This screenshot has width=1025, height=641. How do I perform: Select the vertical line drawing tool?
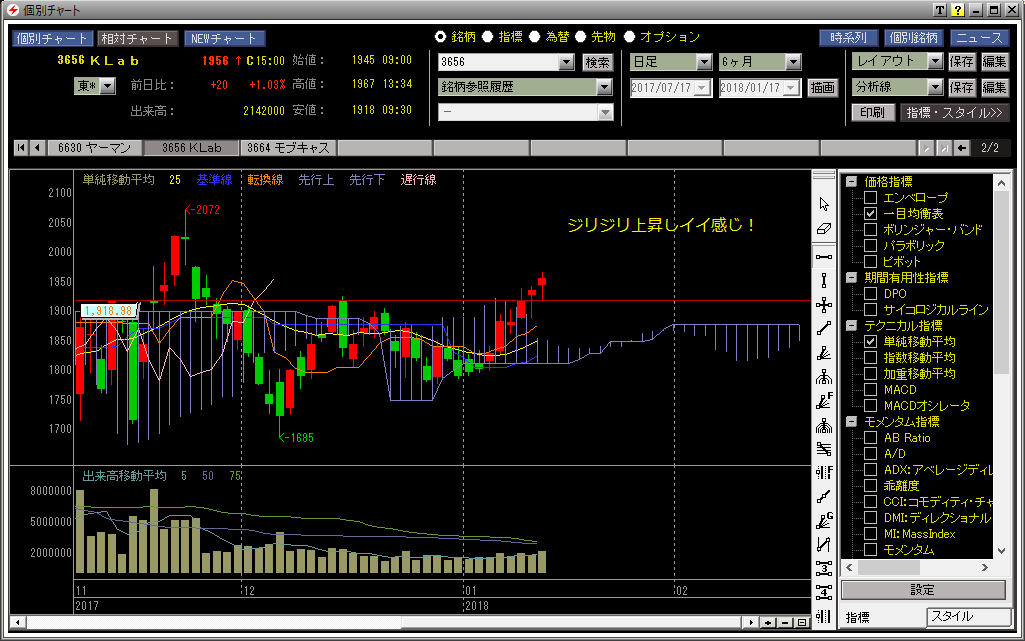coord(824,281)
